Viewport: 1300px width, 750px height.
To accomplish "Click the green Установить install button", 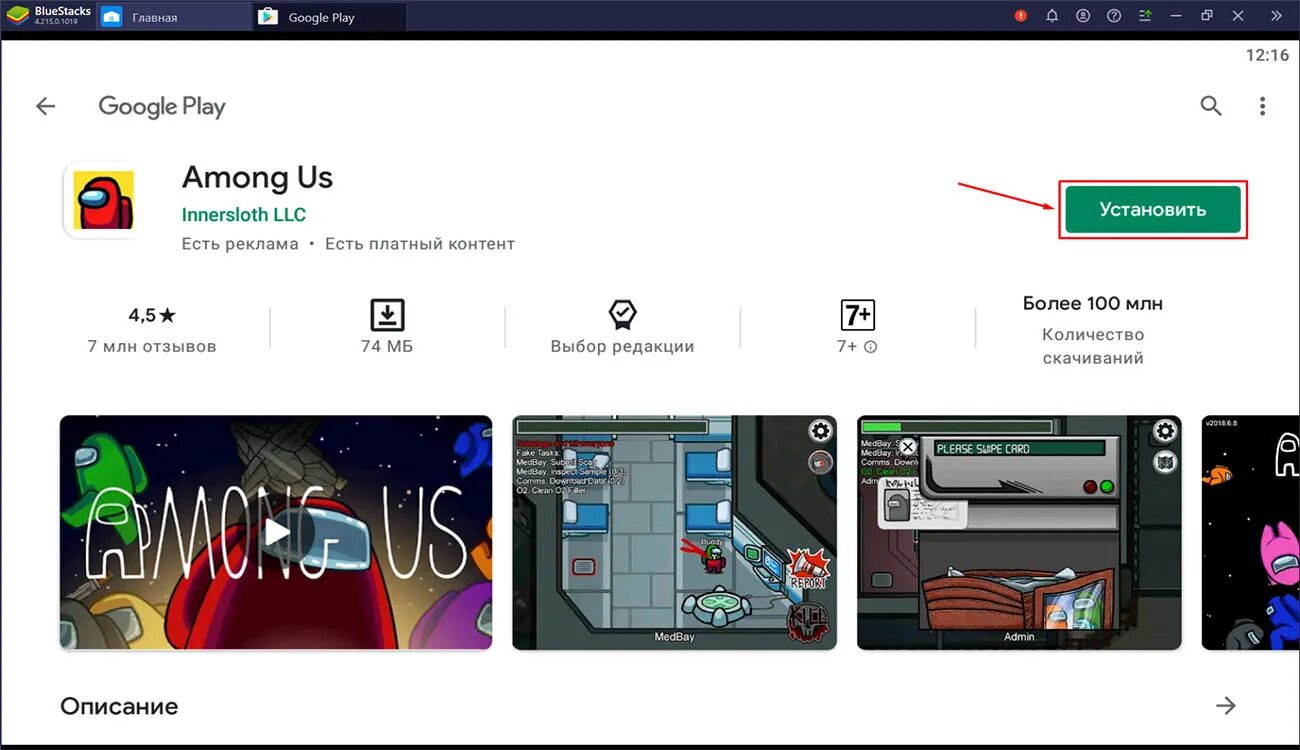I will [x=1152, y=209].
